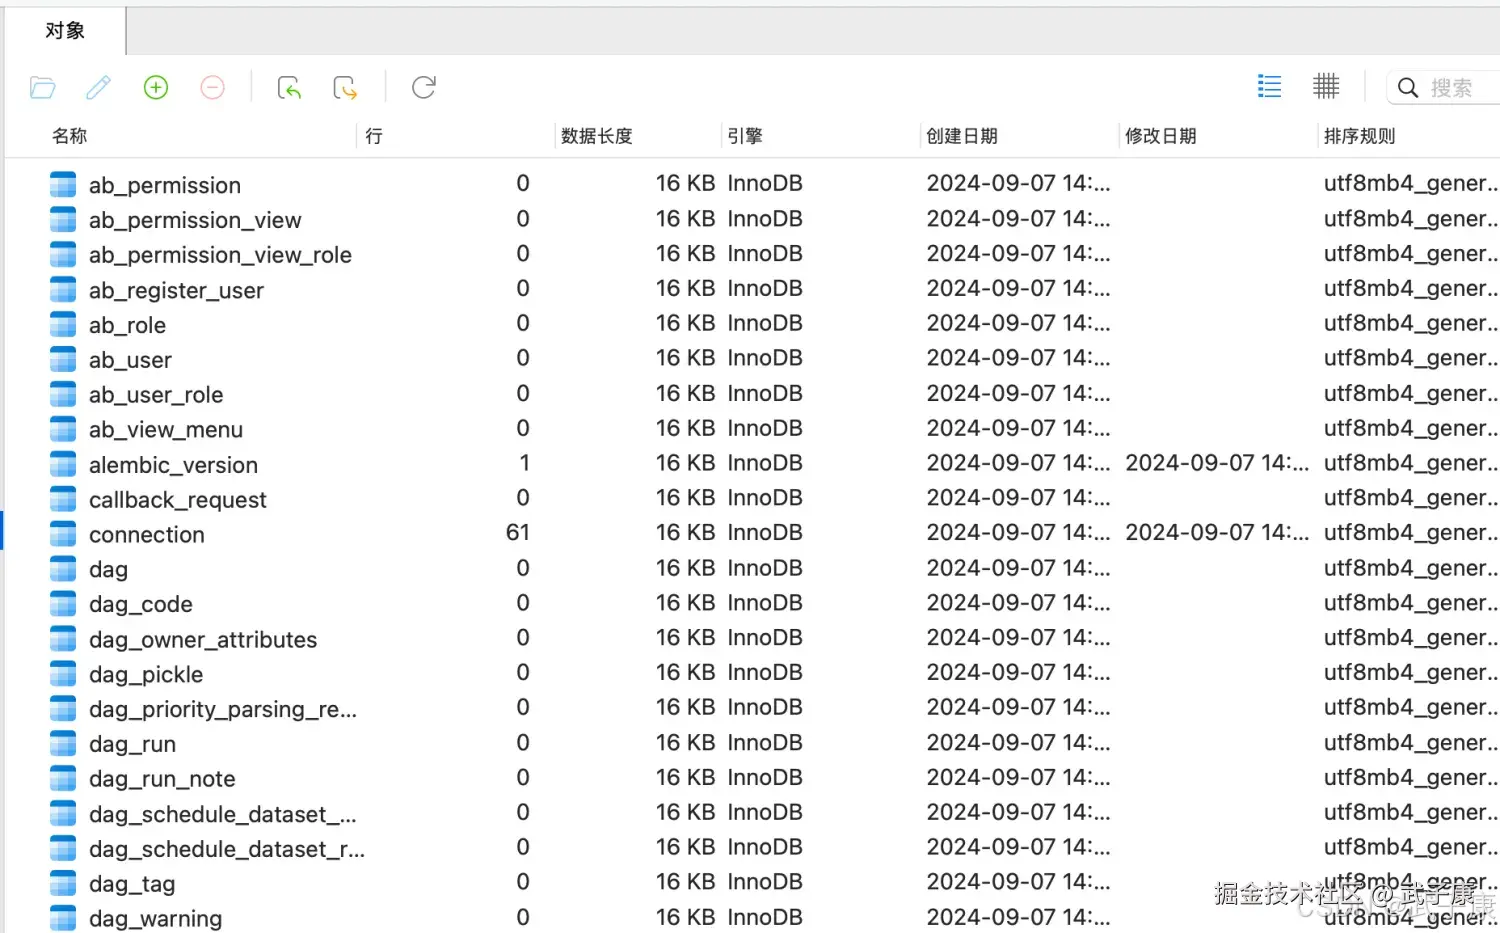Sort by the 数据长度 column header
Screen dimensions: 1500x933
(597, 136)
